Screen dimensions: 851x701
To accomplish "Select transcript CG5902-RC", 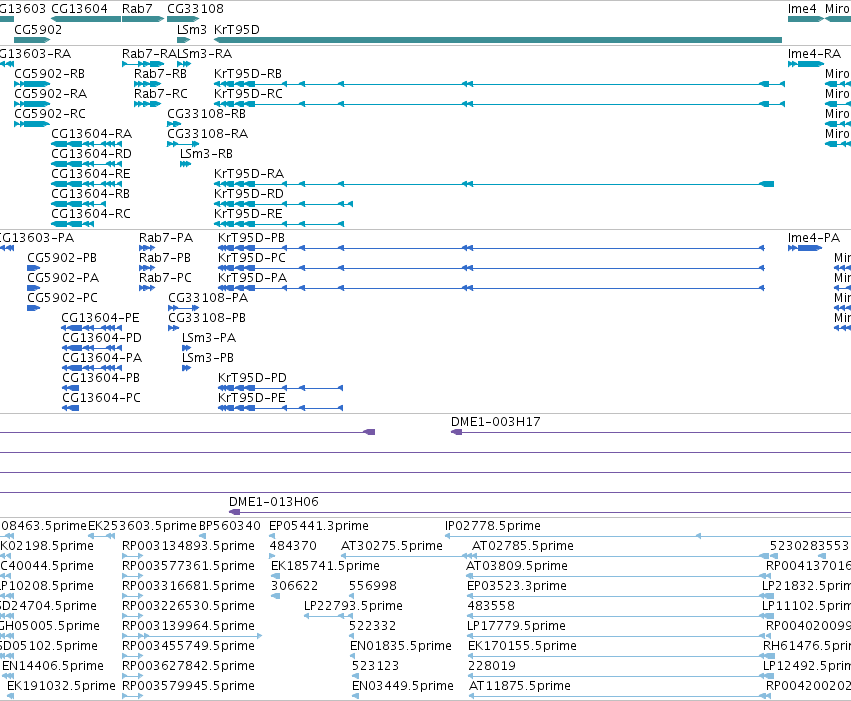I will click(x=50, y=114).
